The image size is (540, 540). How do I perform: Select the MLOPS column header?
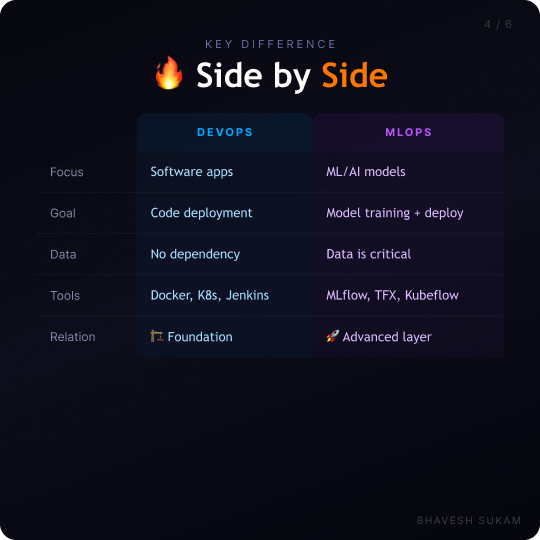coord(408,132)
